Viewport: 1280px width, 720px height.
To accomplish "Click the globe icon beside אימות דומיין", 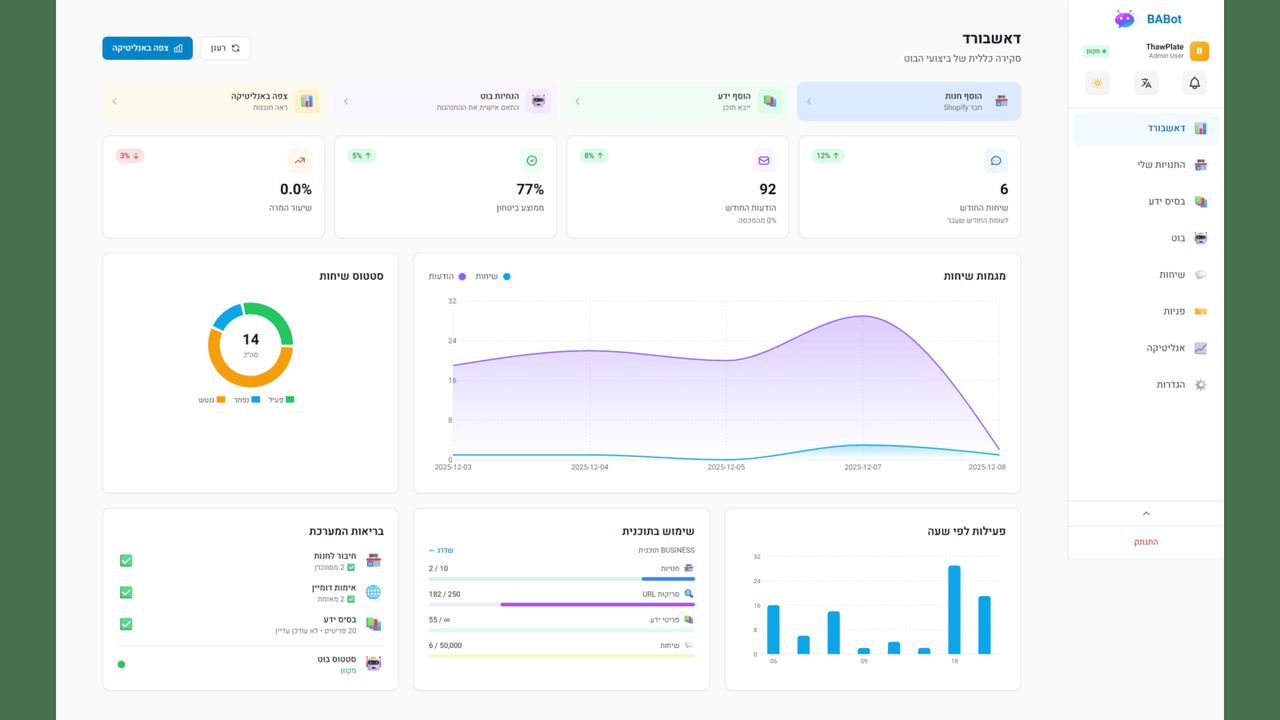I will coord(374,592).
